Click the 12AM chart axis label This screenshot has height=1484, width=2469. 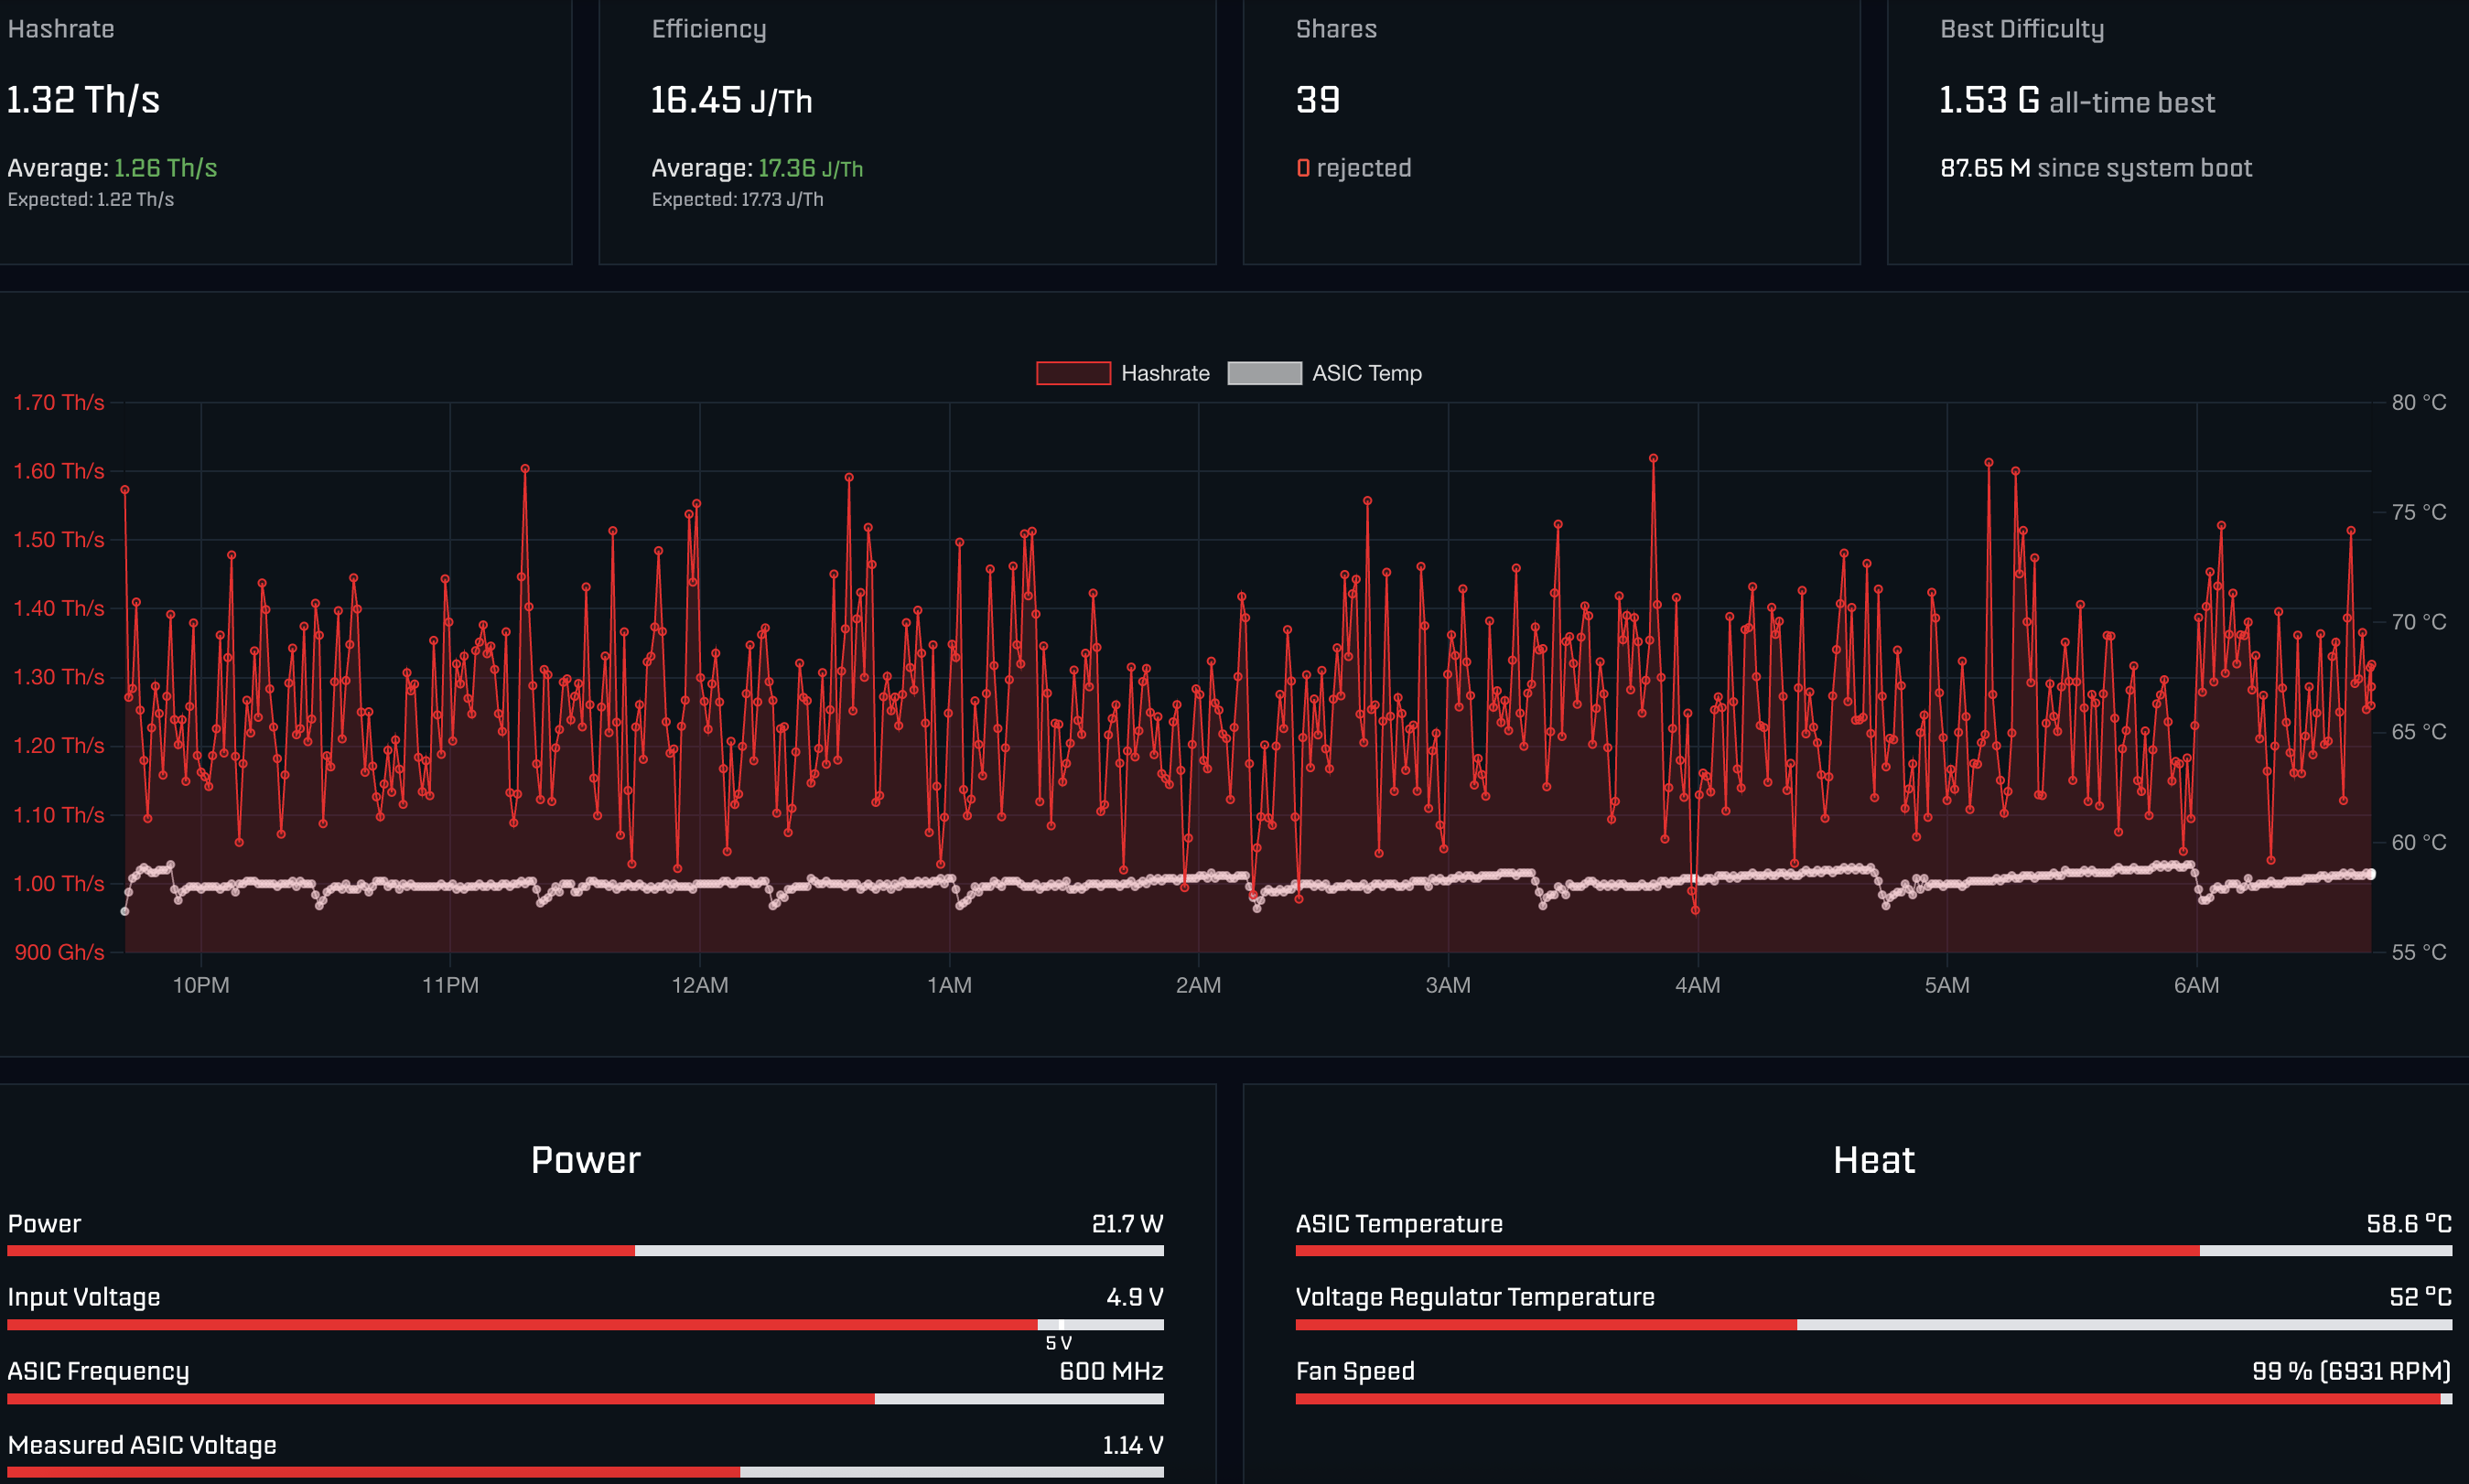[x=700, y=985]
